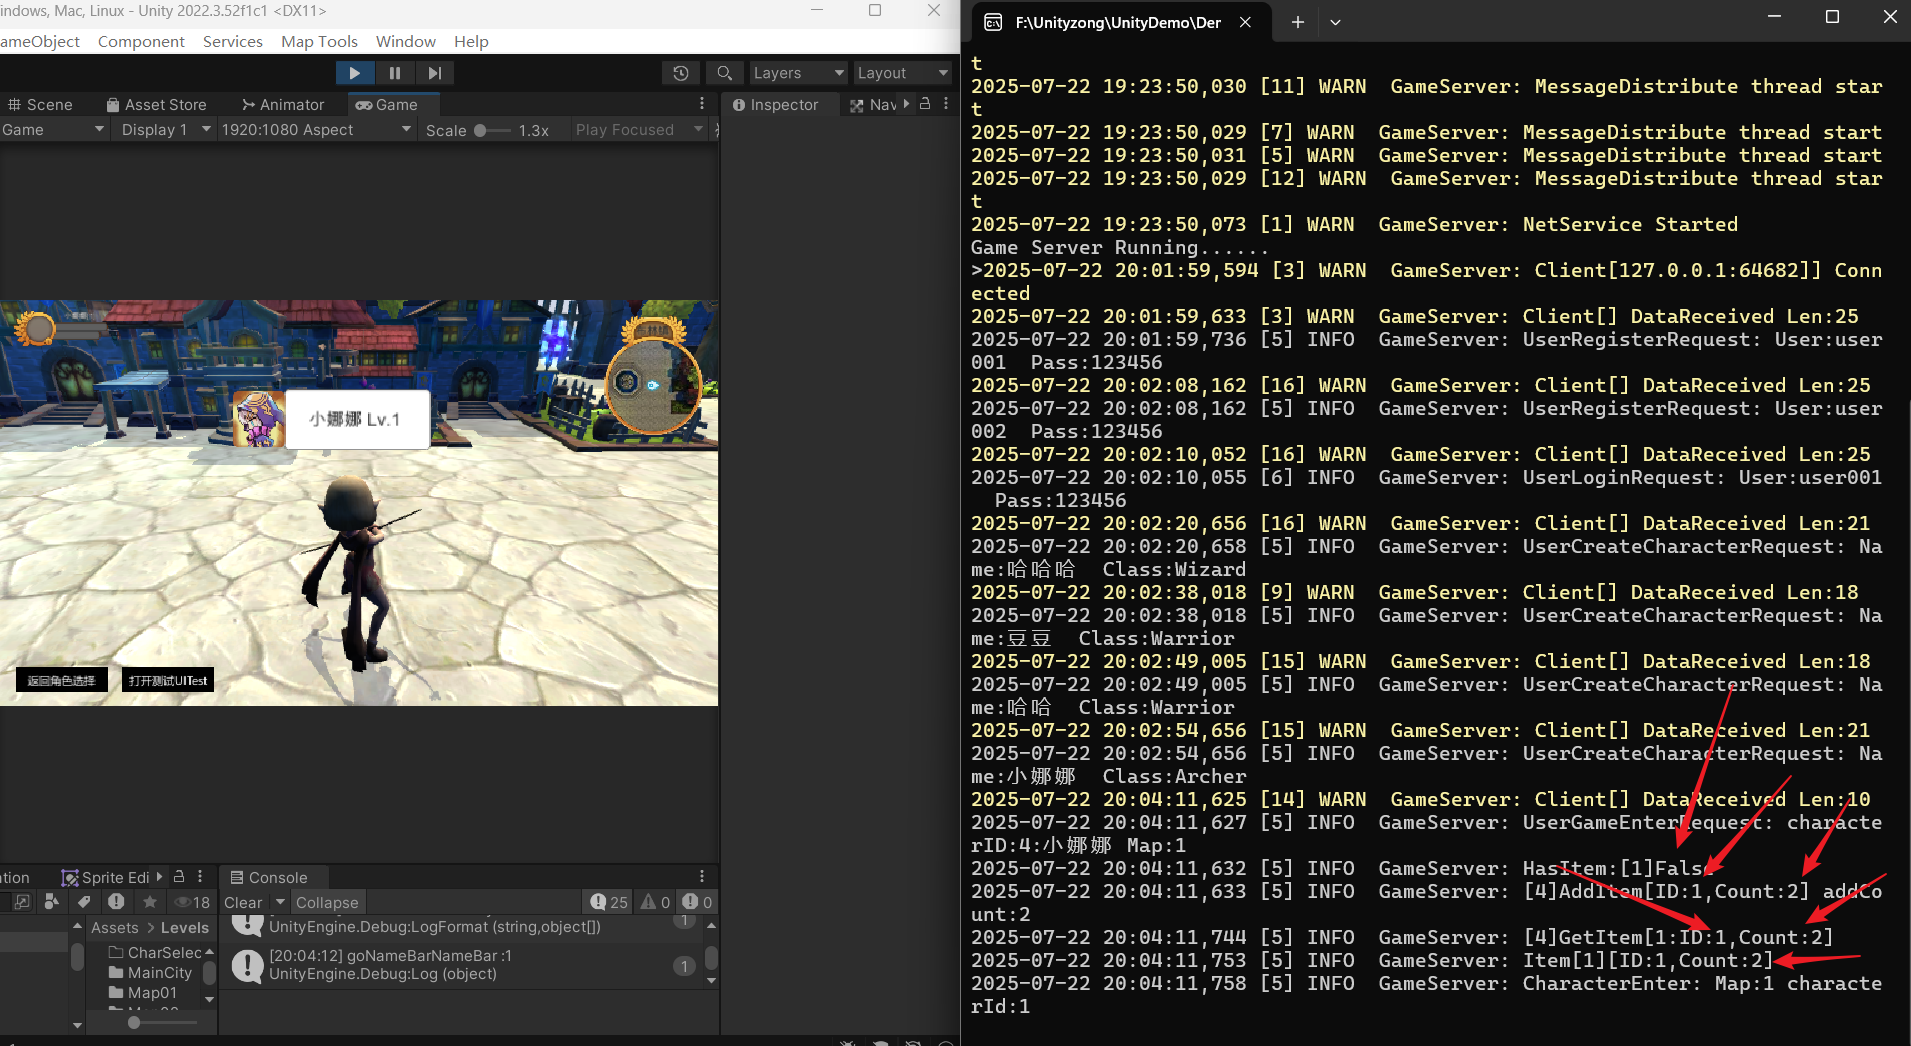Open the Undo History icon
This screenshot has width=1911, height=1046.
coord(681,73)
